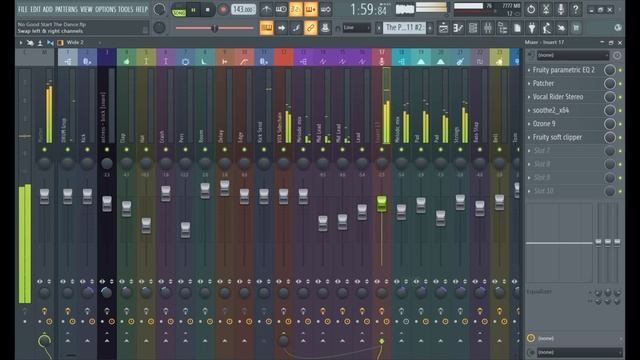Toggle Song/Pattern mode button

pyautogui.click(x=179, y=10)
